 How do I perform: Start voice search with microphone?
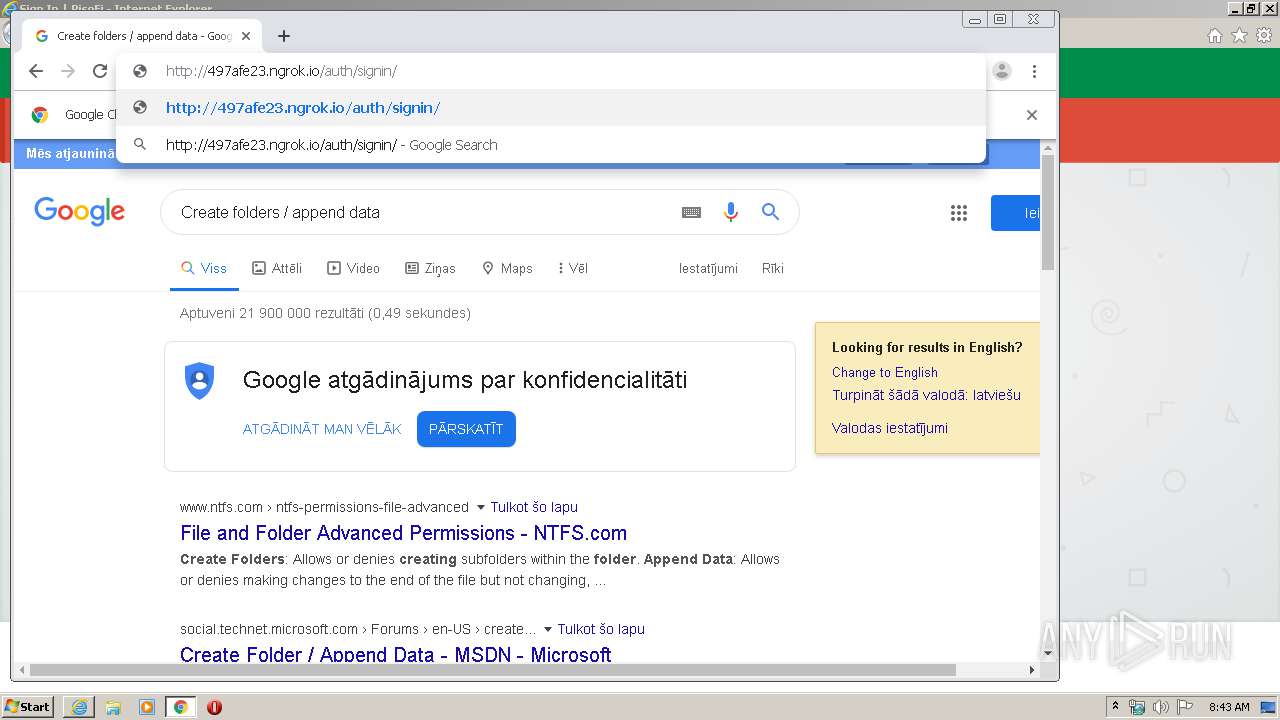(731, 212)
